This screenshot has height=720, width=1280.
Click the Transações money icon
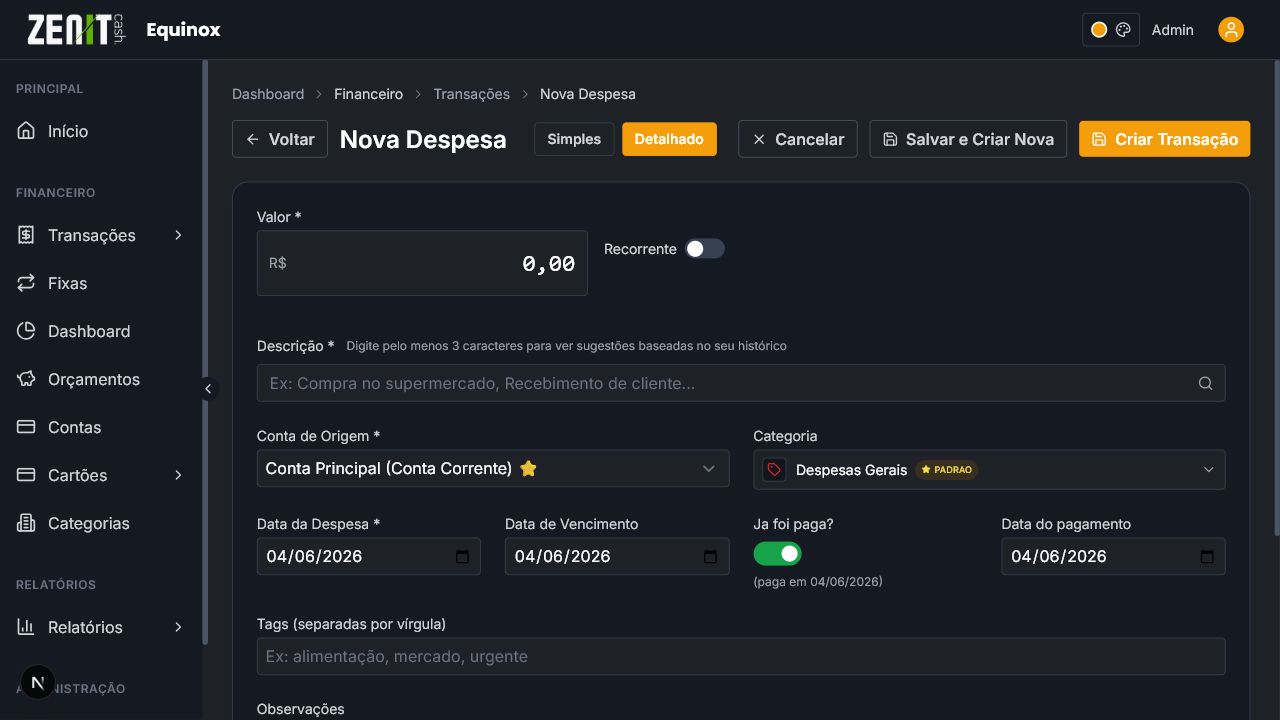pos(26,235)
